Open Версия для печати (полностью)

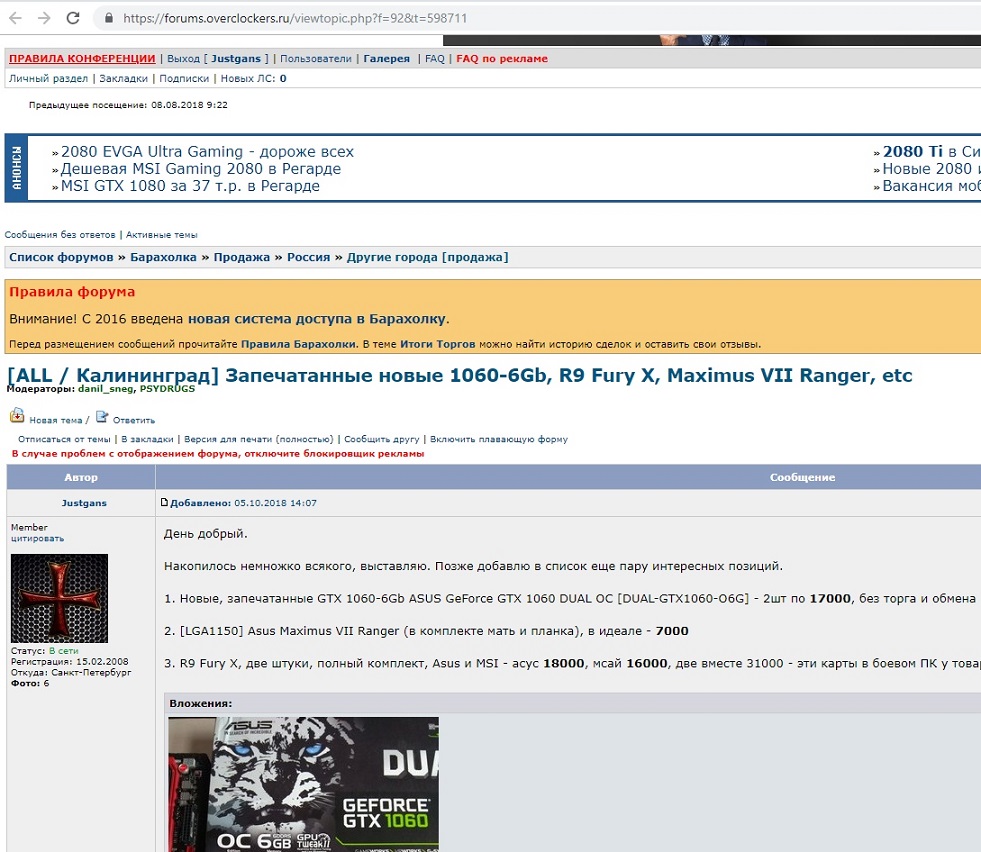pos(258,439)
